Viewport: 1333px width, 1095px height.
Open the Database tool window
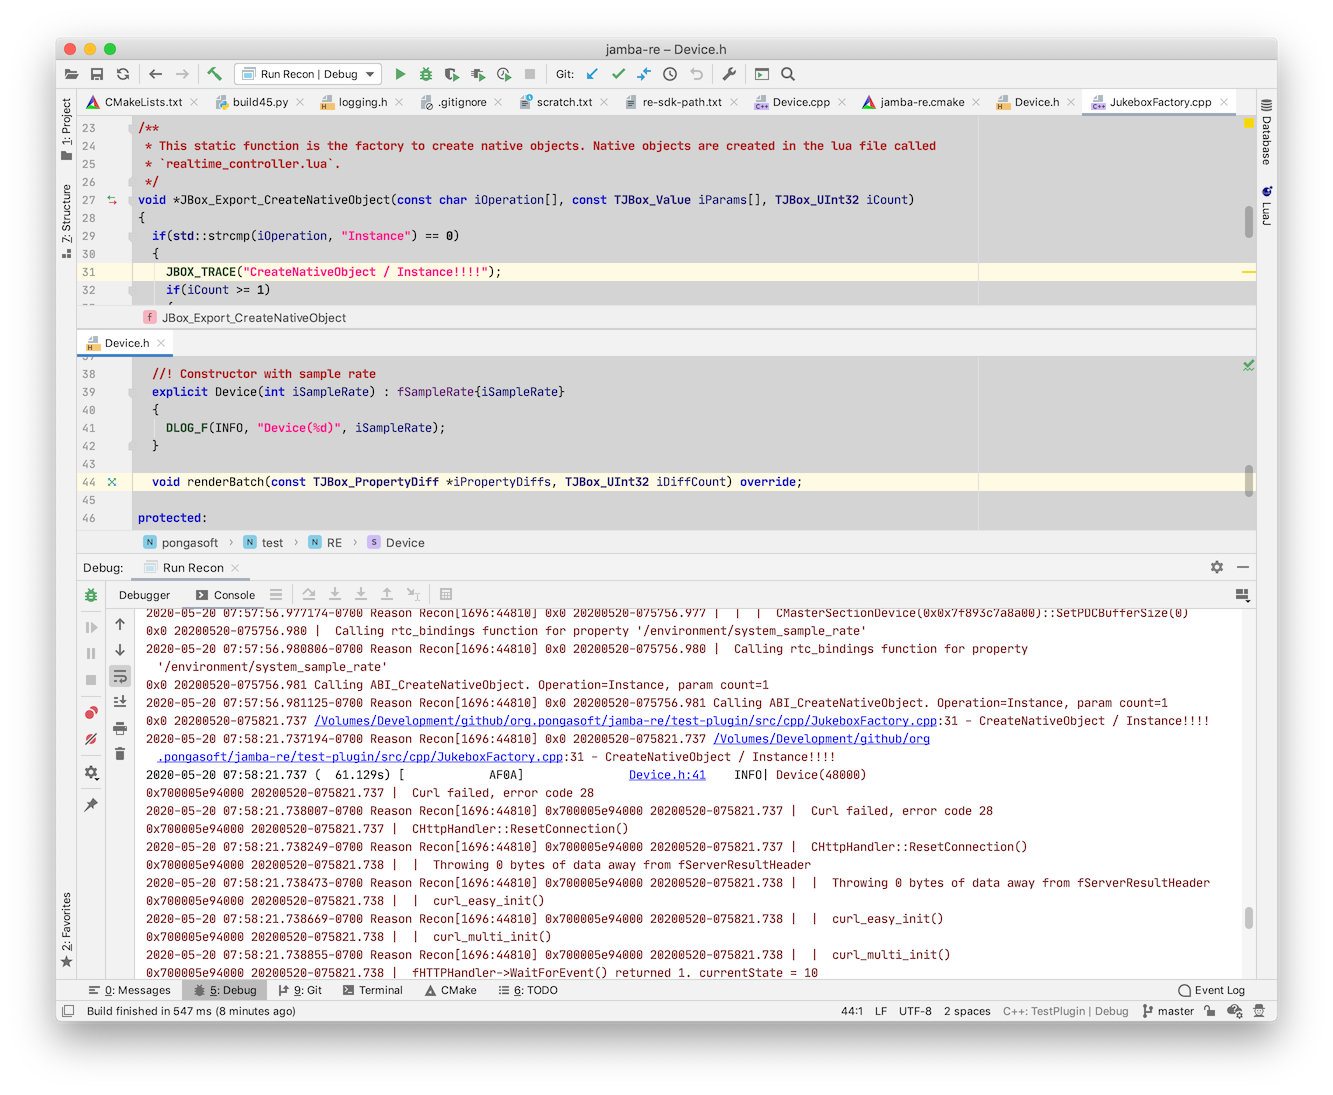tap(1266, 131)
